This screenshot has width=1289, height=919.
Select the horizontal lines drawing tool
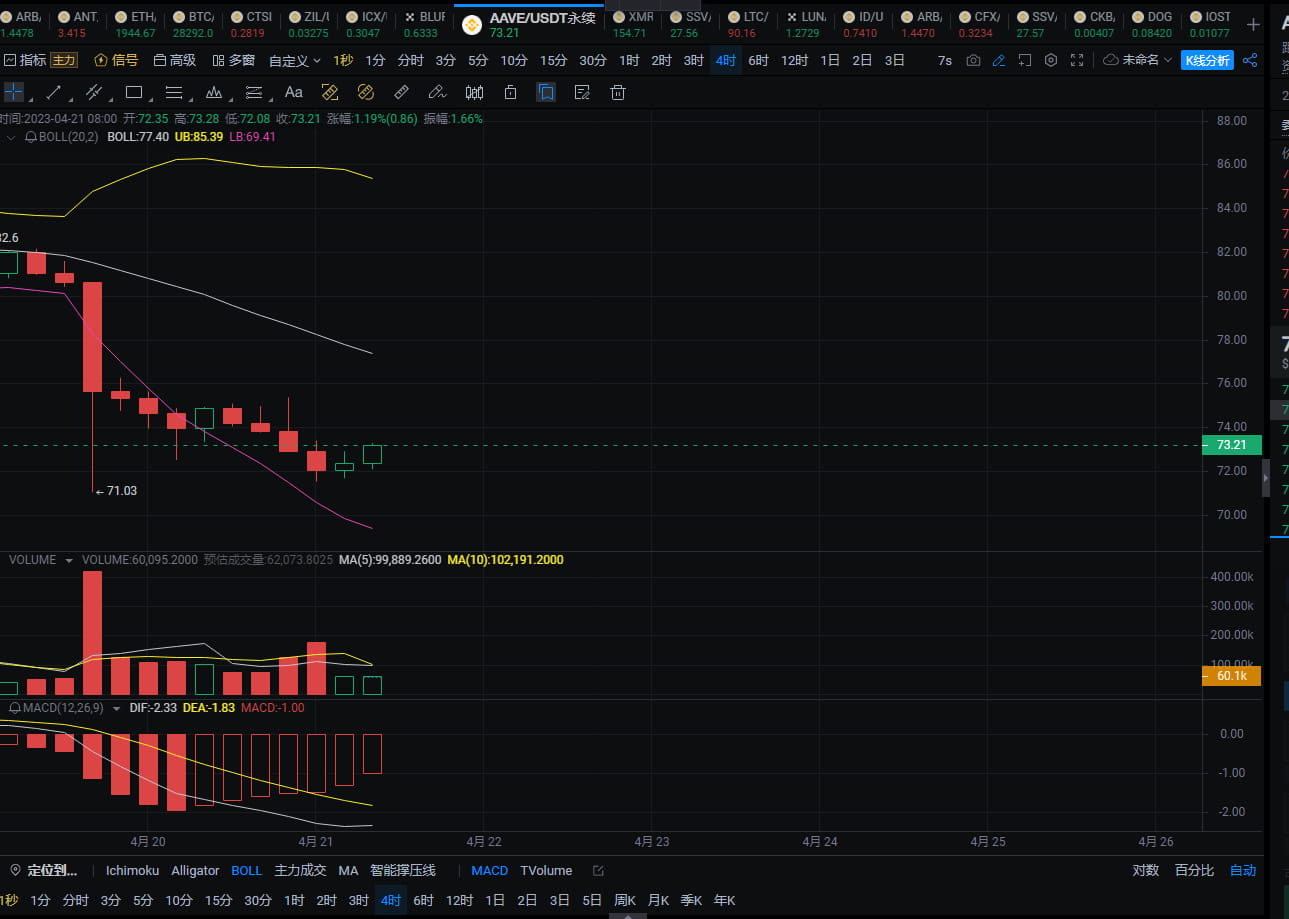(x=174, y=92)
